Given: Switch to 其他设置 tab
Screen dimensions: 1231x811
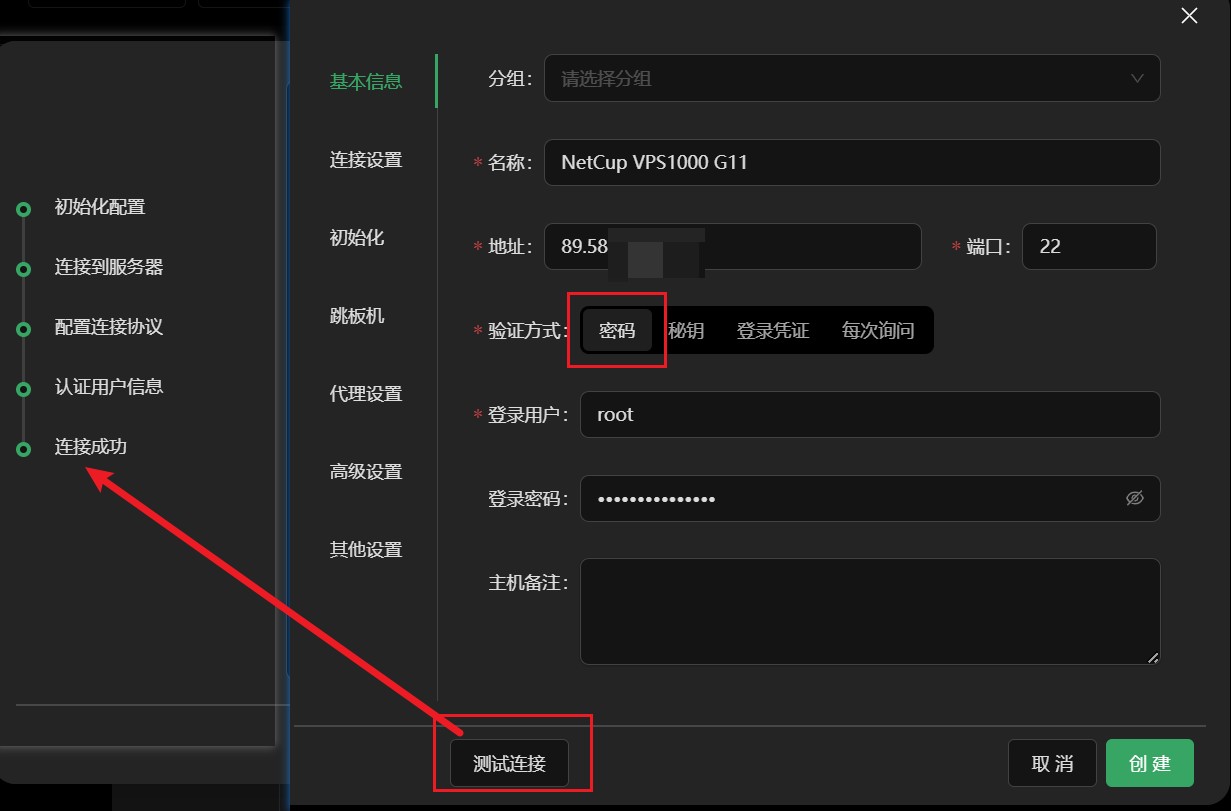Looking at the screenshot, I should 366,549.
